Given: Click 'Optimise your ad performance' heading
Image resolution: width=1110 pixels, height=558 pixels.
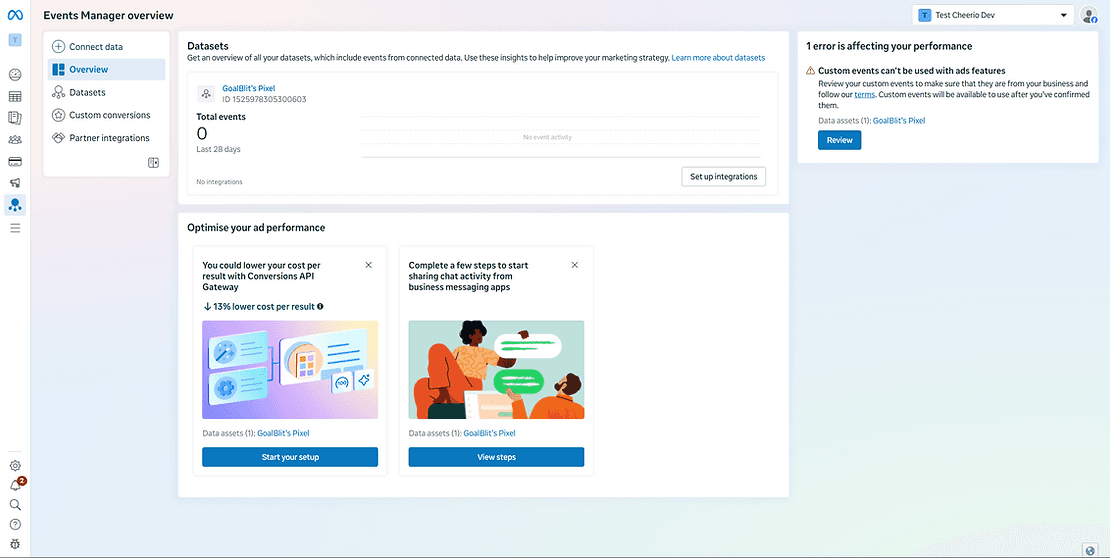Looking at the screenshot, I should click(256, 227).
